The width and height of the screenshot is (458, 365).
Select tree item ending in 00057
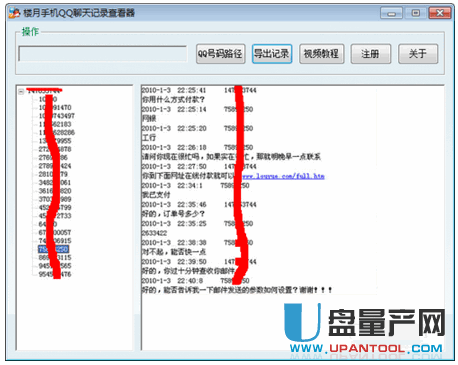(x=55, y=233)
